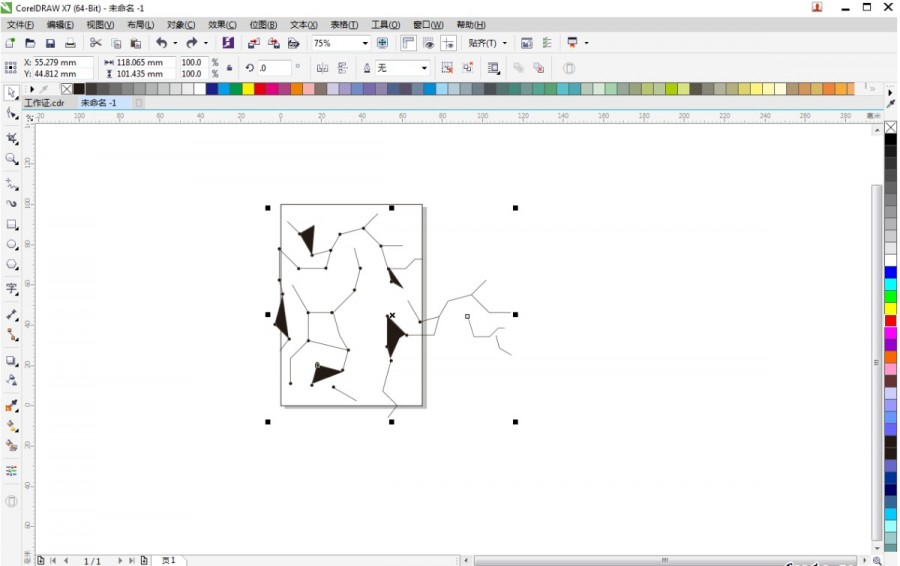Open the 文件(F) menu

point(21,25)
